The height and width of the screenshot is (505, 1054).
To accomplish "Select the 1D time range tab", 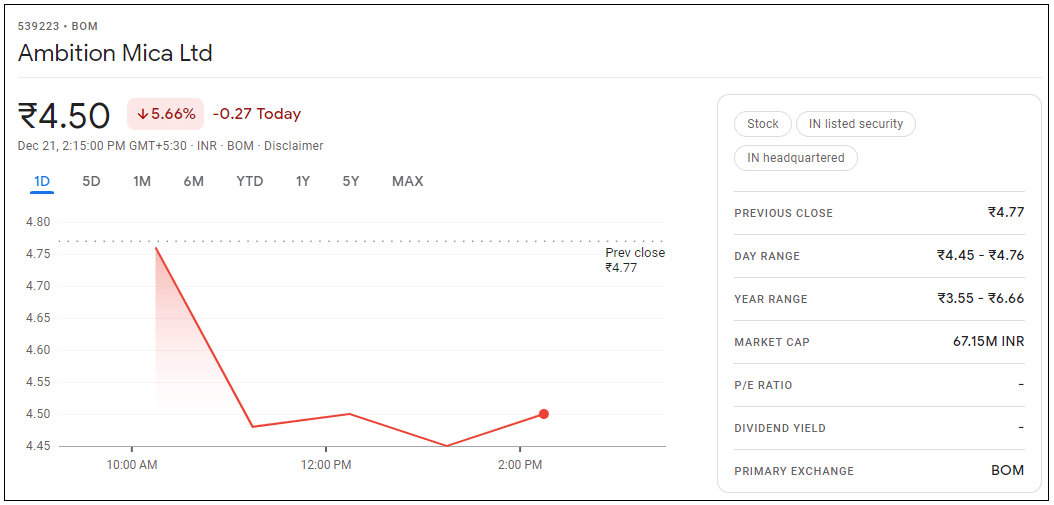I will 42,182.
